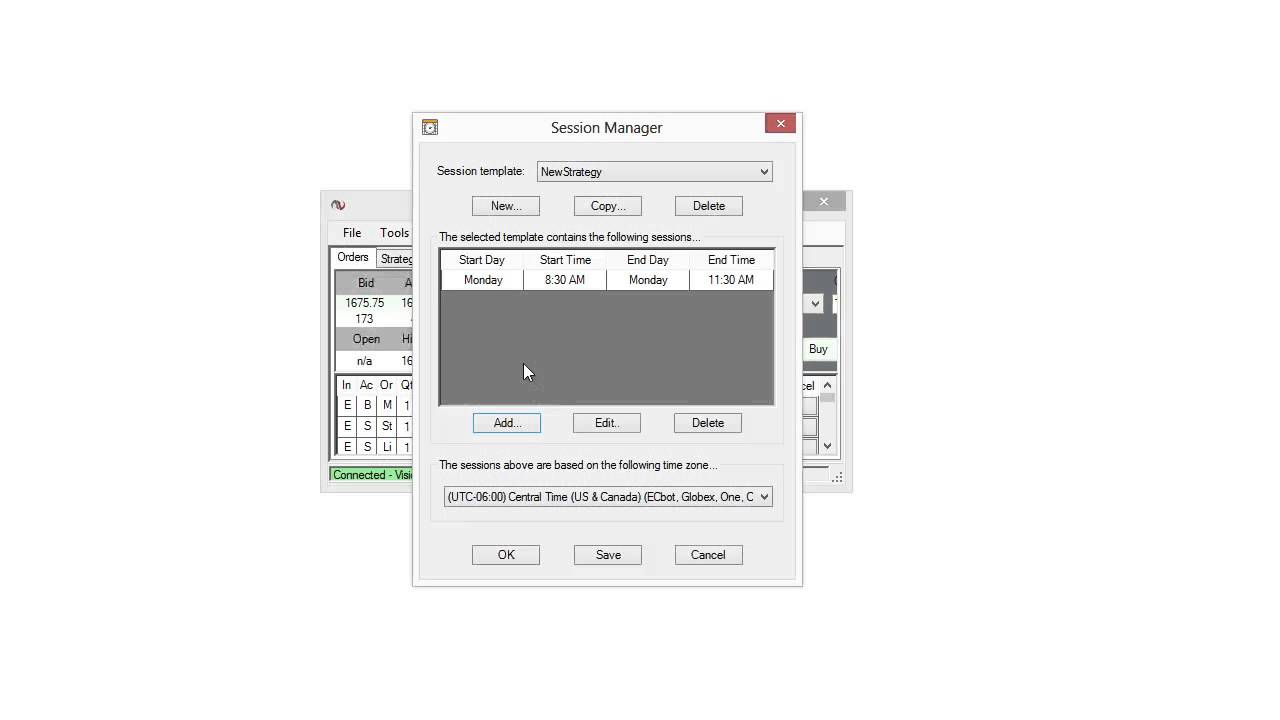Click the New session template button
This screenshot has width=1280, height=720.
coord(506,205)
